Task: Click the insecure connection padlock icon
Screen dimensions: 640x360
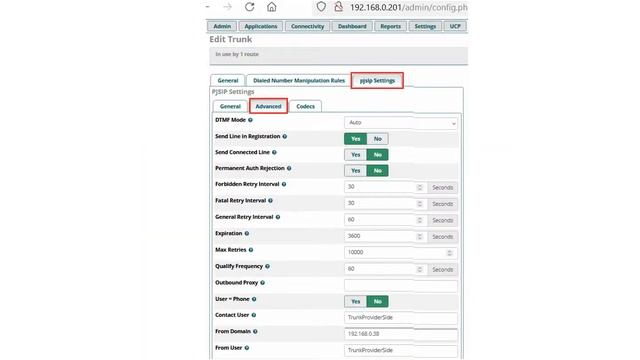Action: [338, 7]
